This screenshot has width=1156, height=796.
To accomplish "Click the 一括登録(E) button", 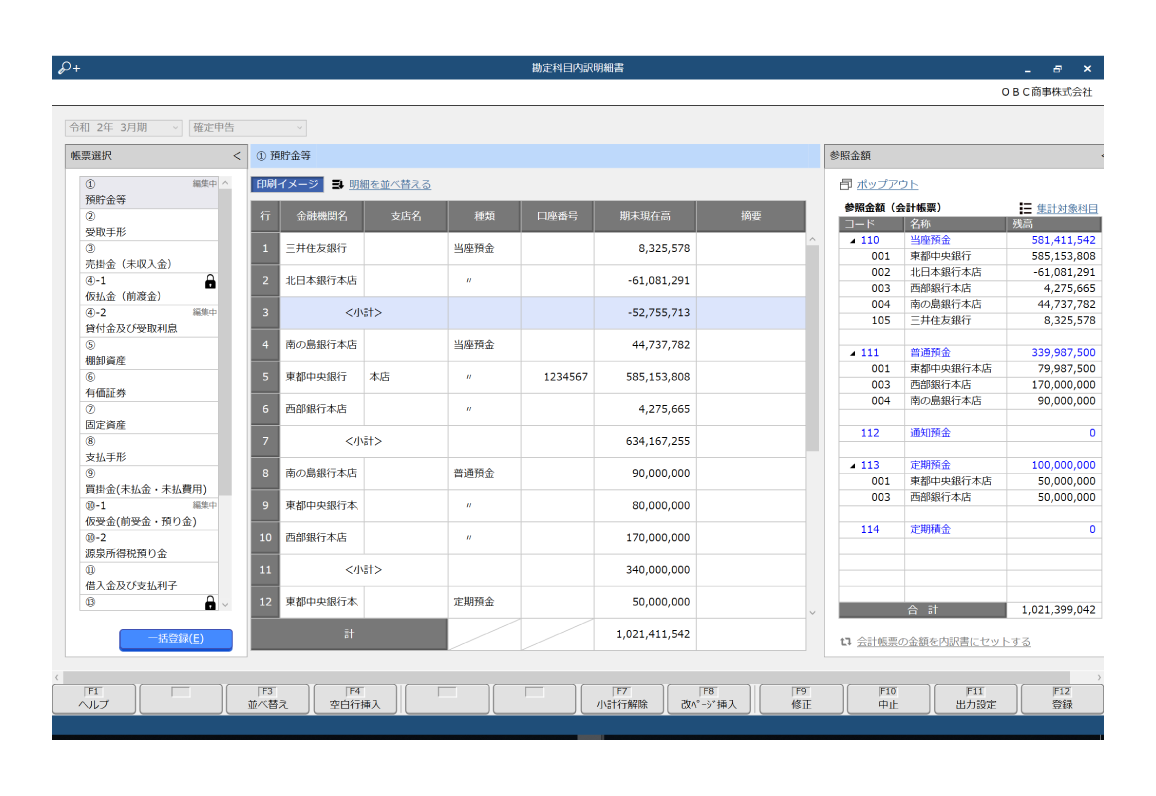I will [x=176, y=639].
